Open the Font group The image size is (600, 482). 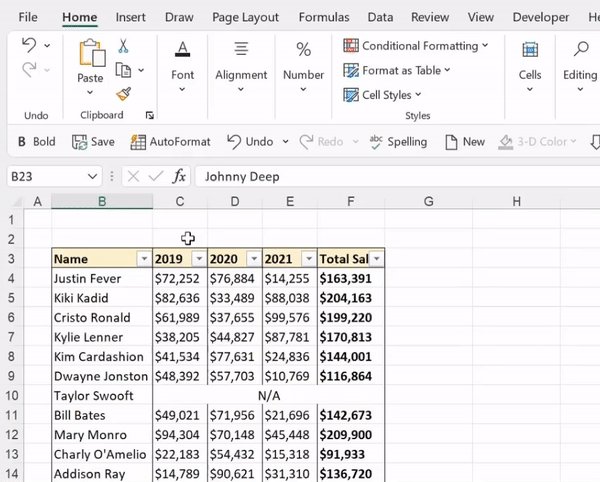click(183, 66)
